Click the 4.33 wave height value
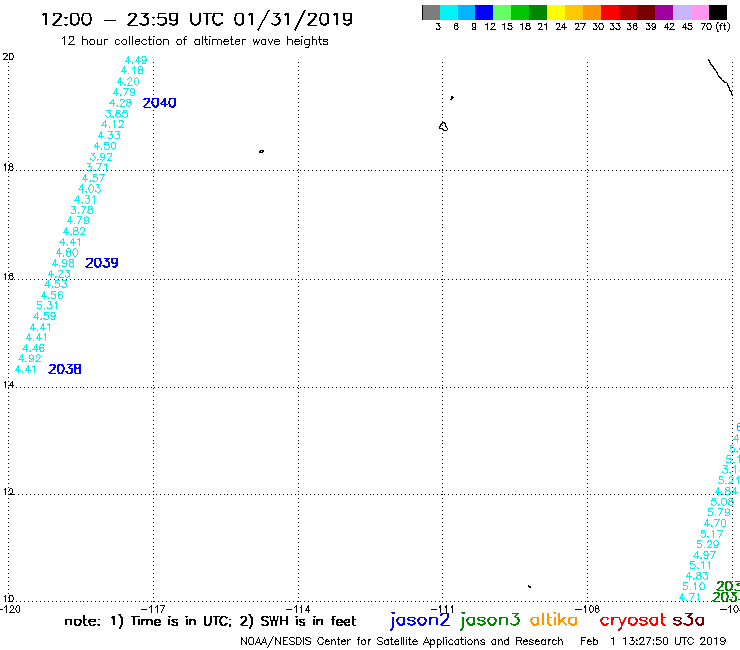This screenshot has height=650, width=740. pyautogui.click(x=109, y=135)
